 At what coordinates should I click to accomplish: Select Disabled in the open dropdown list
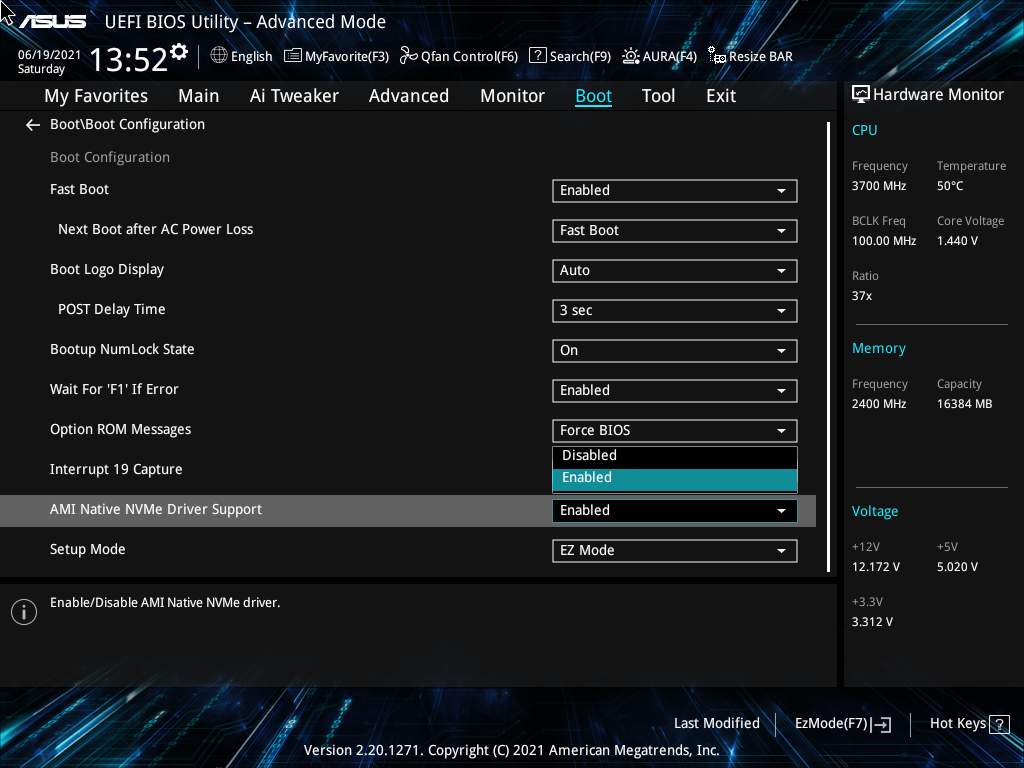coord(674,455)
